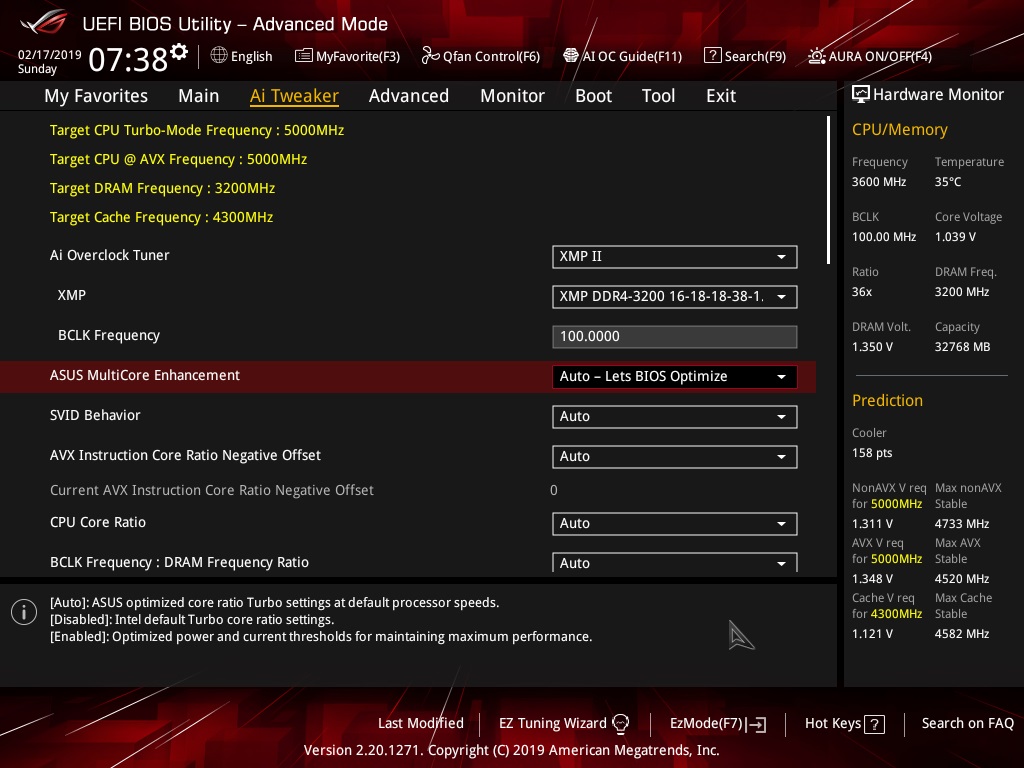
Task: Open Ai Overclock Tuner dropdown
Action: 675,257
